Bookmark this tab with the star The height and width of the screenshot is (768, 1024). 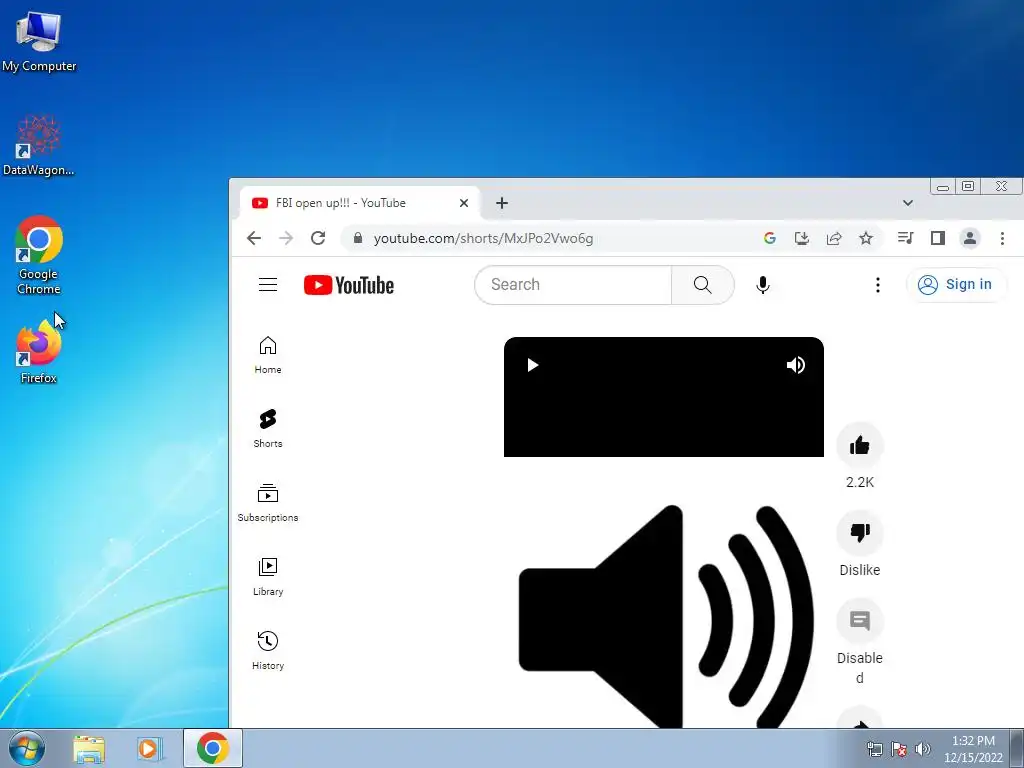(866, 238)
